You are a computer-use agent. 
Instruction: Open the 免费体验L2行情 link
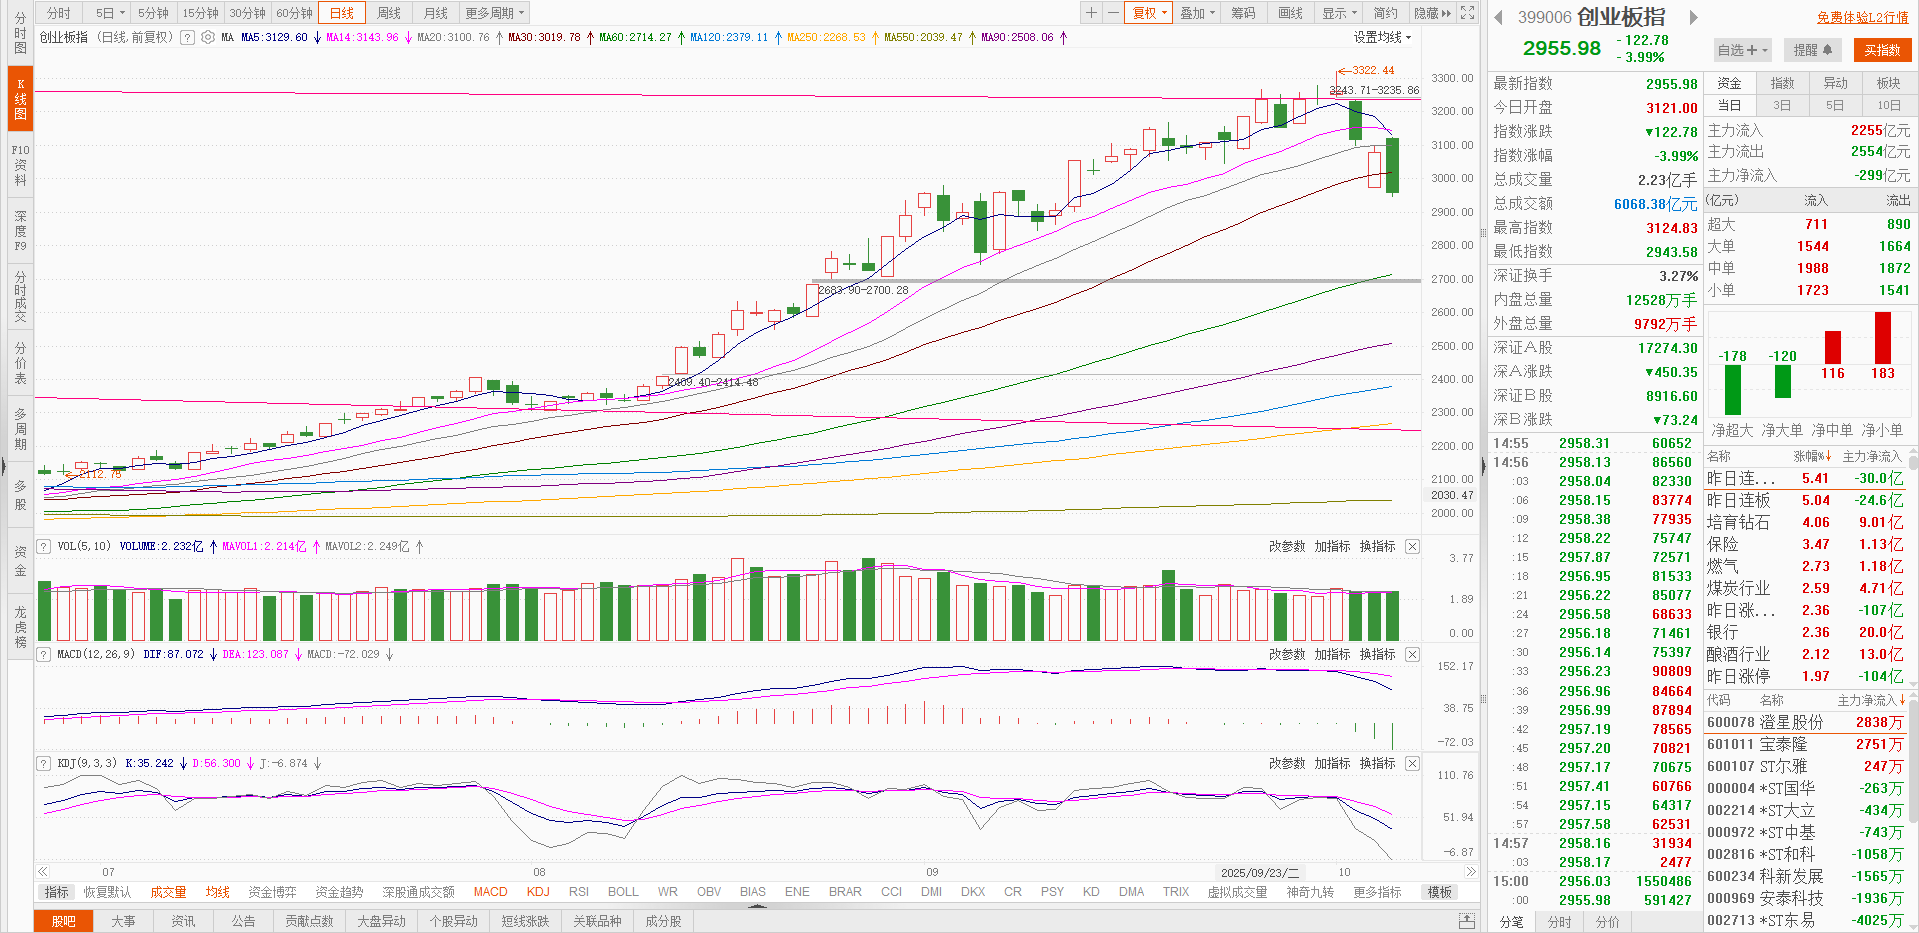[1862, 17]
